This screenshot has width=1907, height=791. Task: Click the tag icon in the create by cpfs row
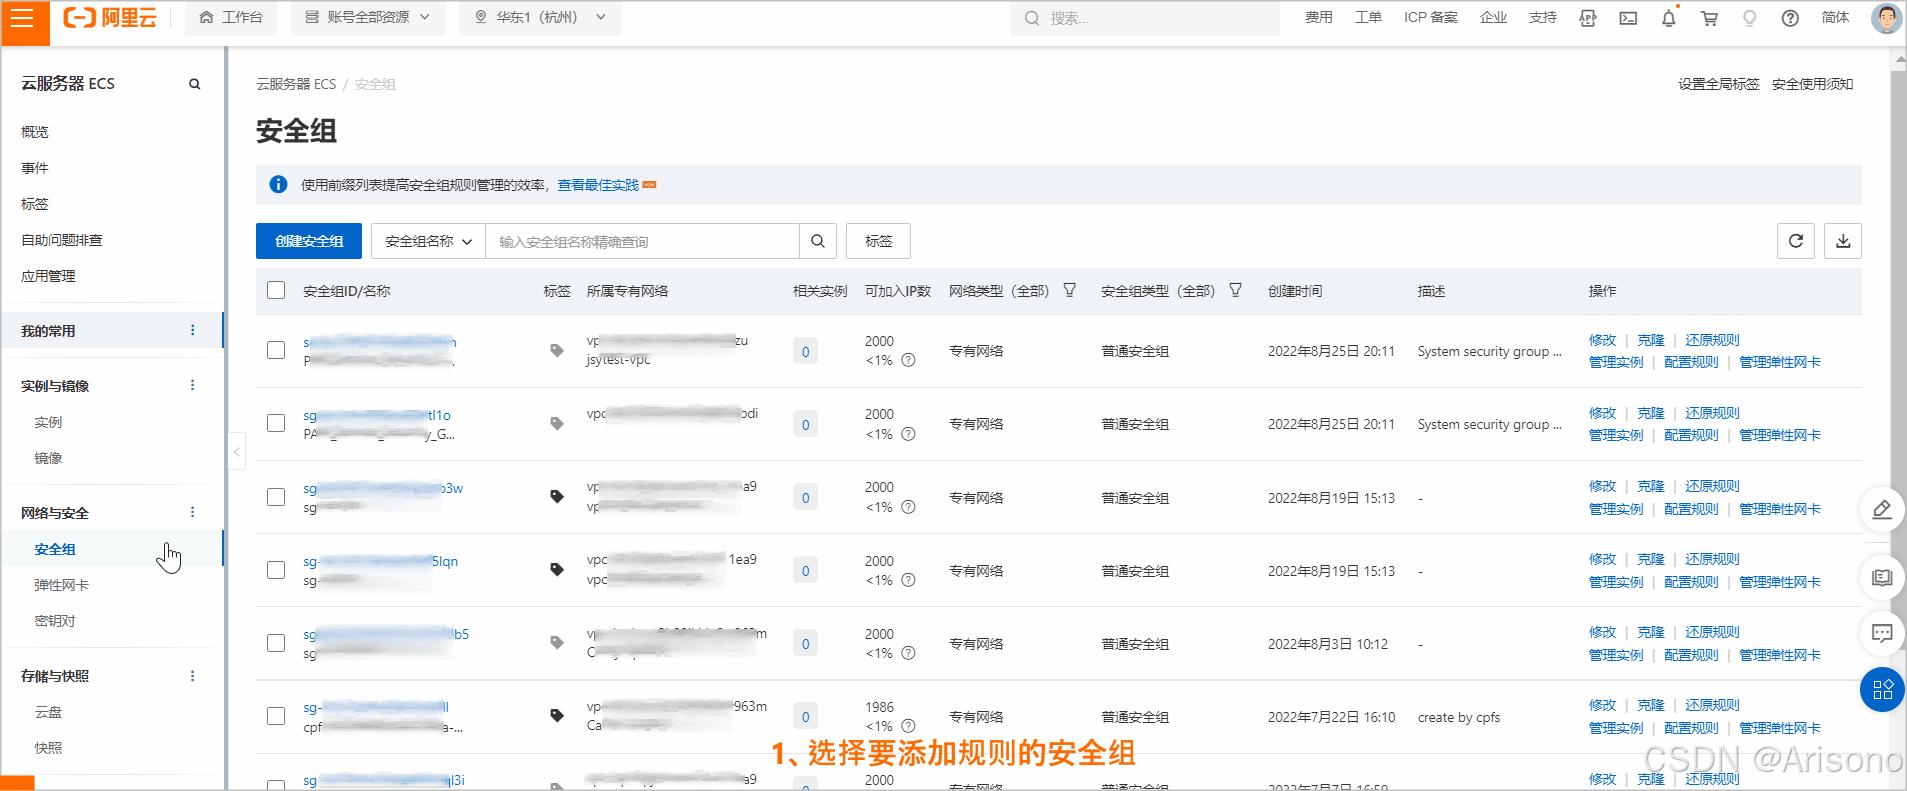click(x=557, y=716)
